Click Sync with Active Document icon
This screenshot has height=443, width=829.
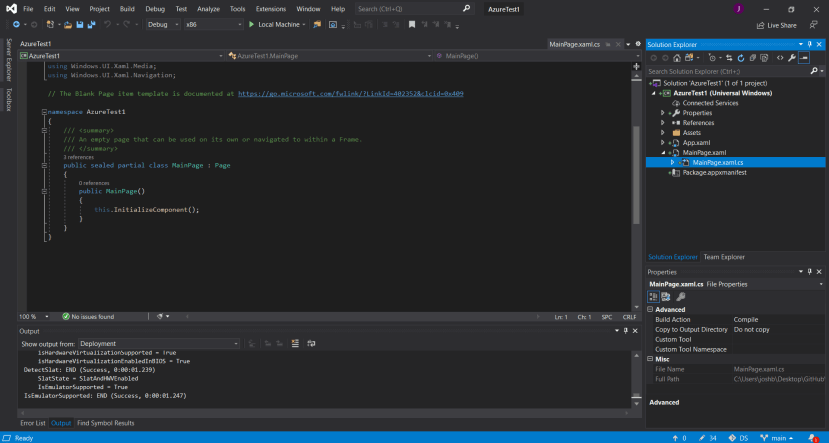[729, 58]
